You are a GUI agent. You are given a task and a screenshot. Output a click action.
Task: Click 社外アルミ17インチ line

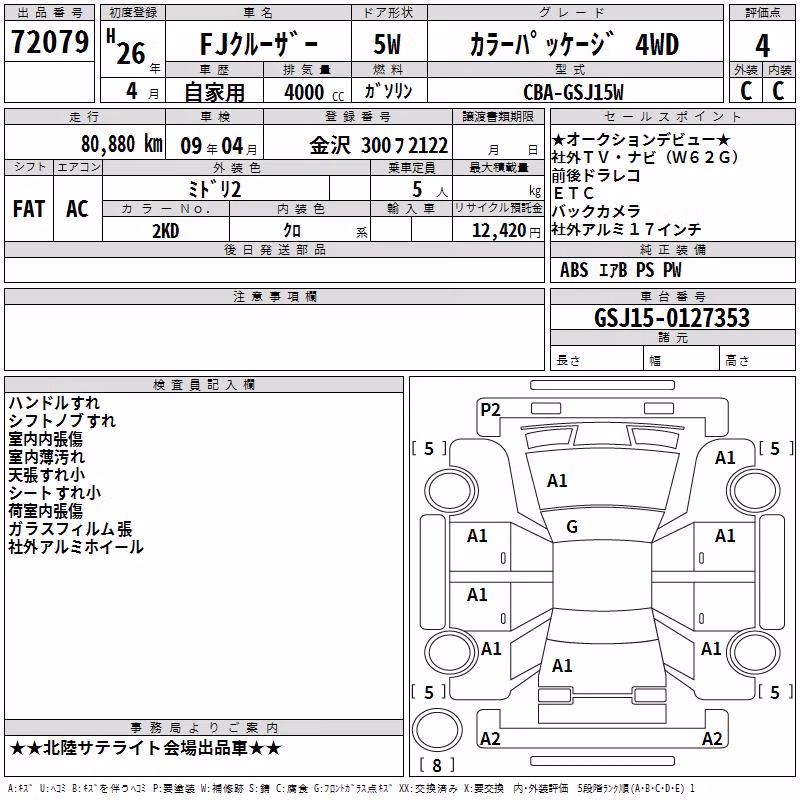click(x=627, y=230)
